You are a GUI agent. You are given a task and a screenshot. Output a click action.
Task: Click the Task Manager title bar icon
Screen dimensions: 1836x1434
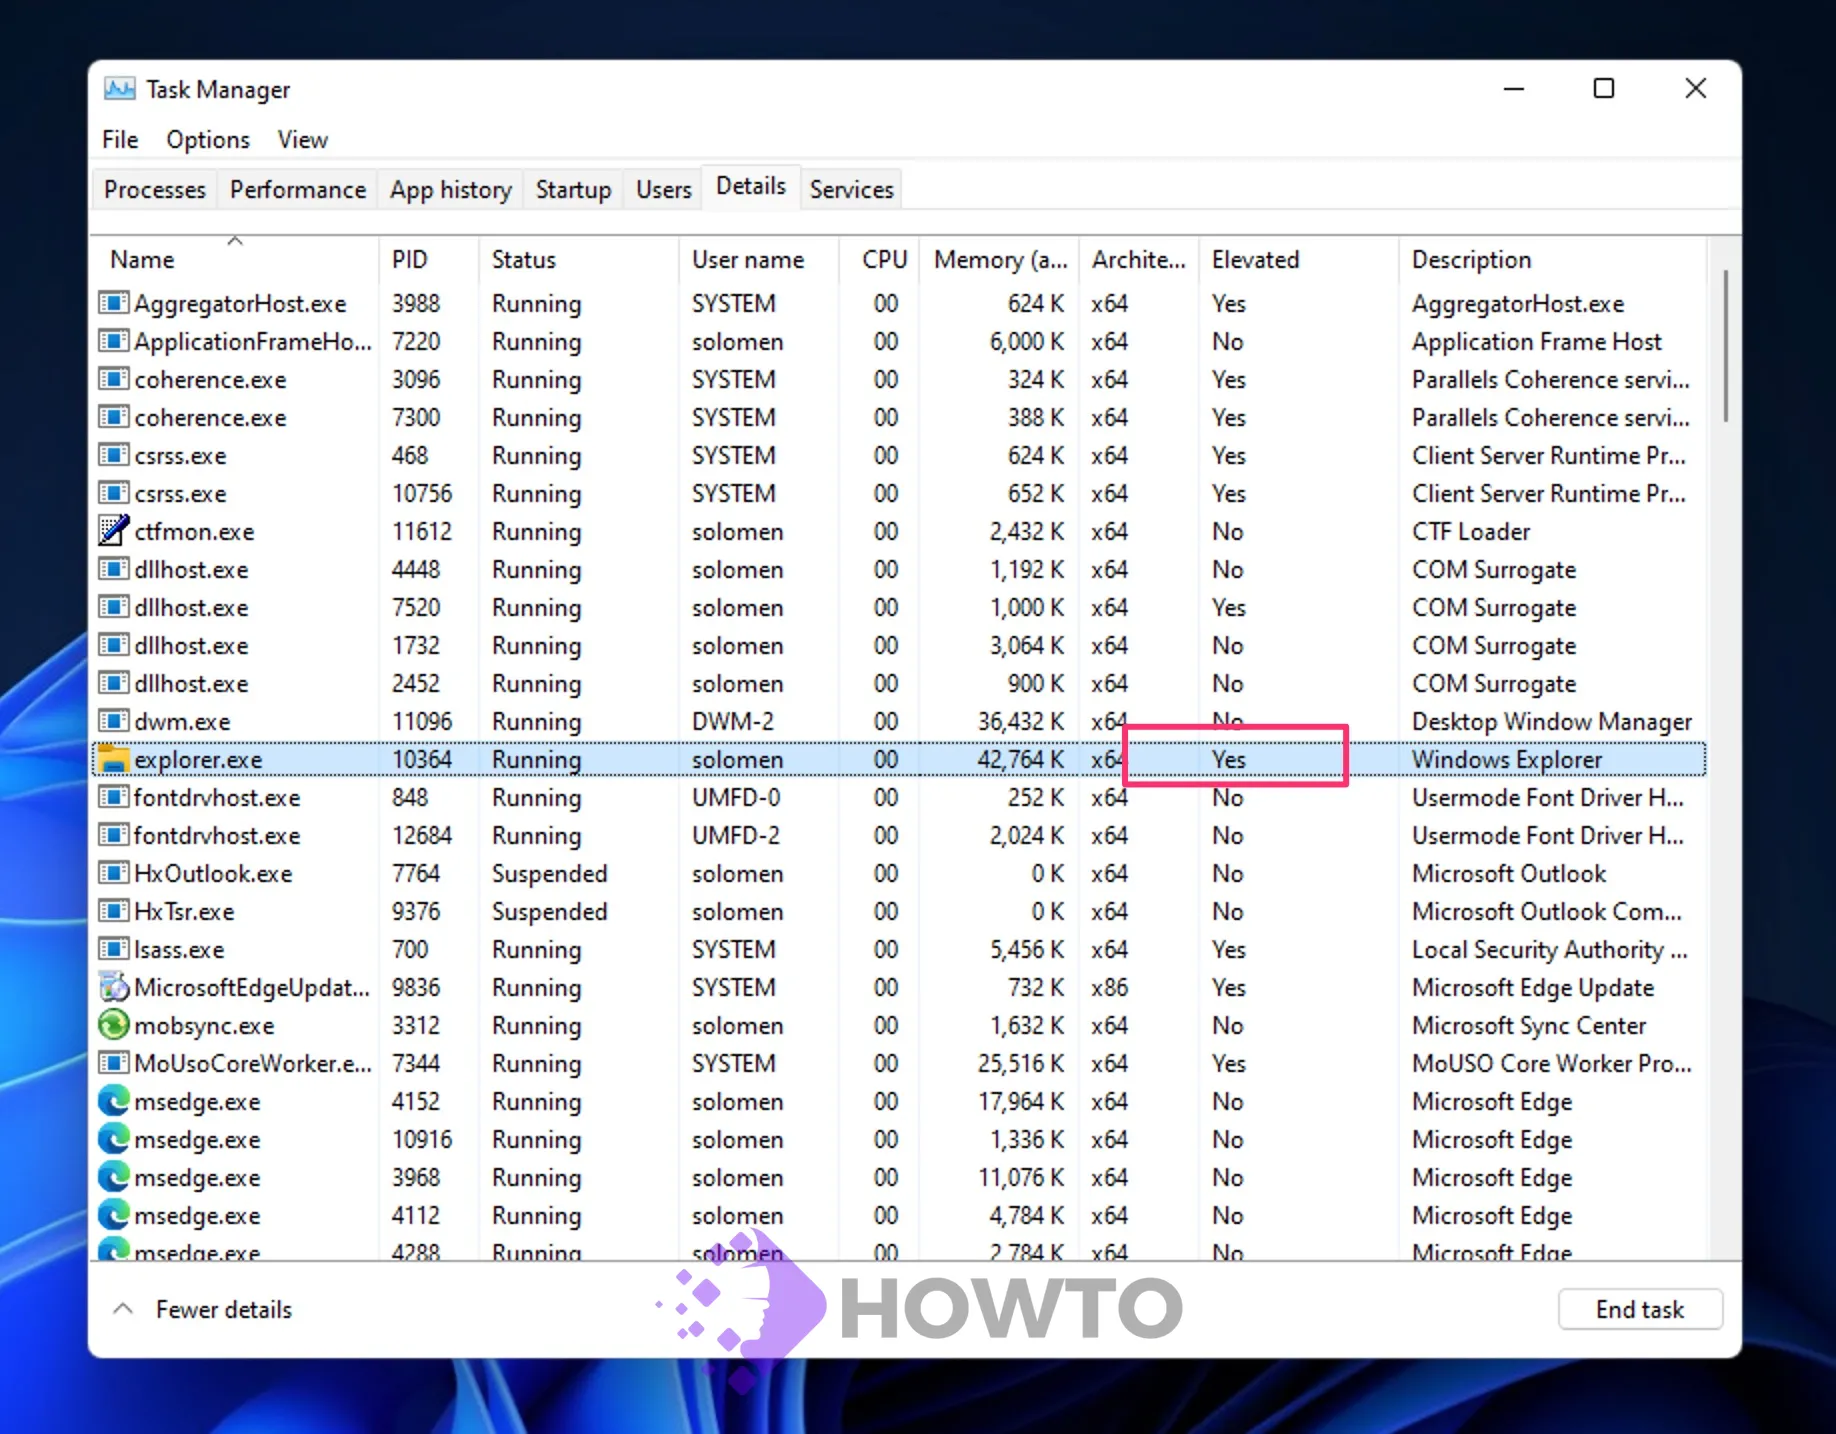tap(120, 89)
